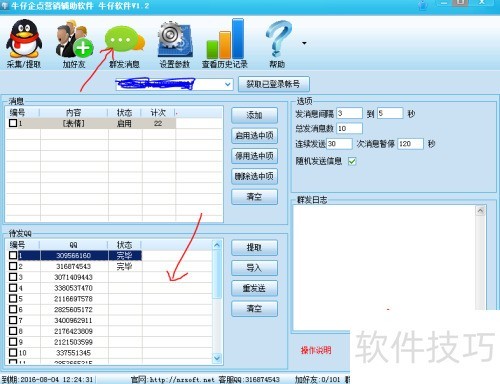Toggle checkbox for message row 1

coord(13,123)
